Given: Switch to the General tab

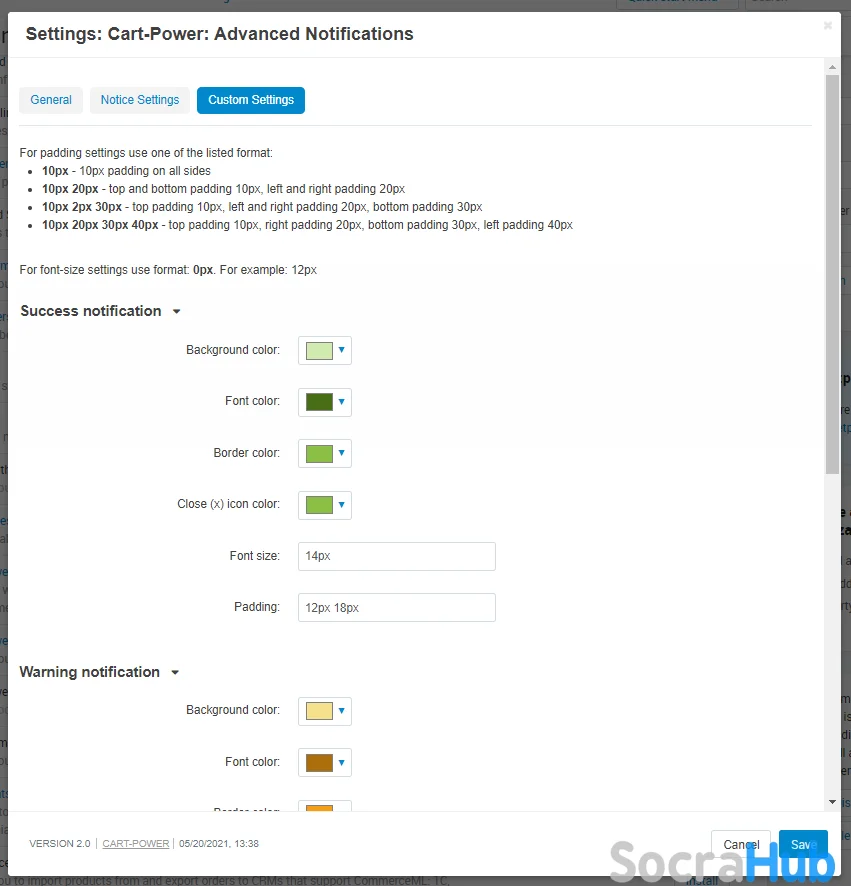Looking at the screenshot, I should 51,100.
